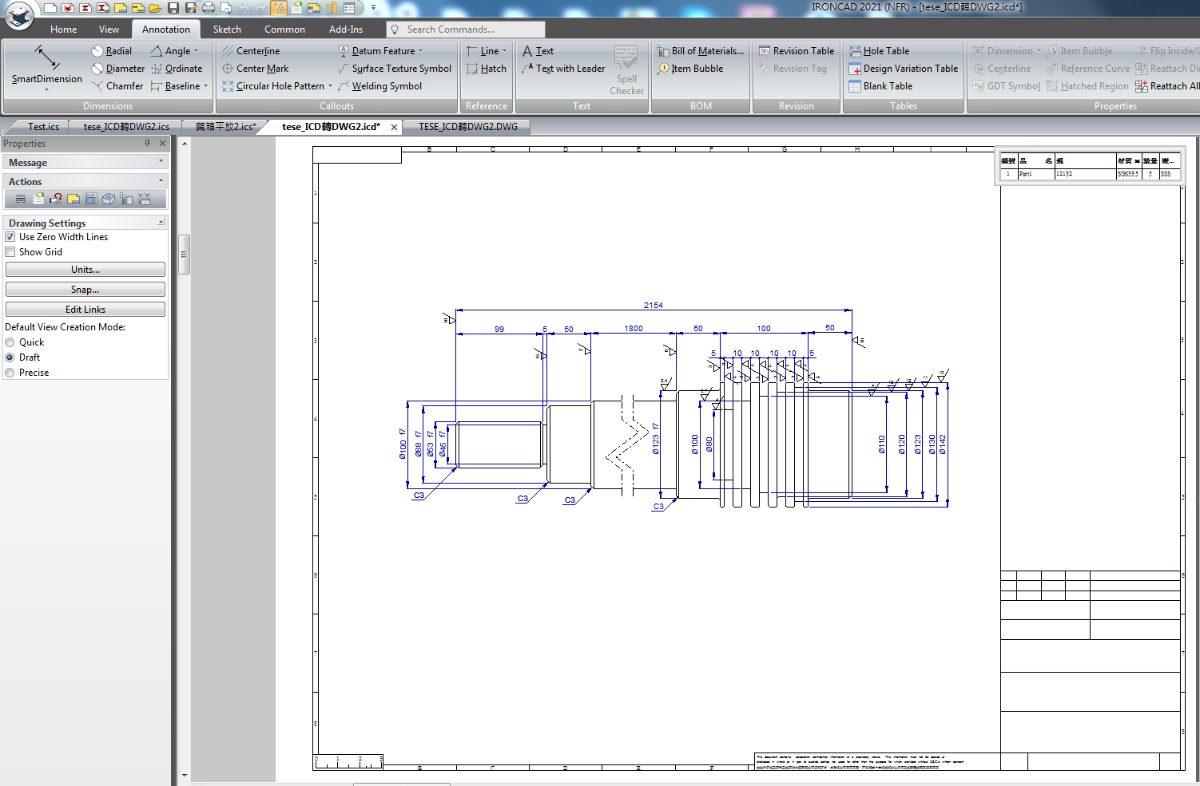
Task: Insert a Blank Table
Action: (x=880, y=86)
